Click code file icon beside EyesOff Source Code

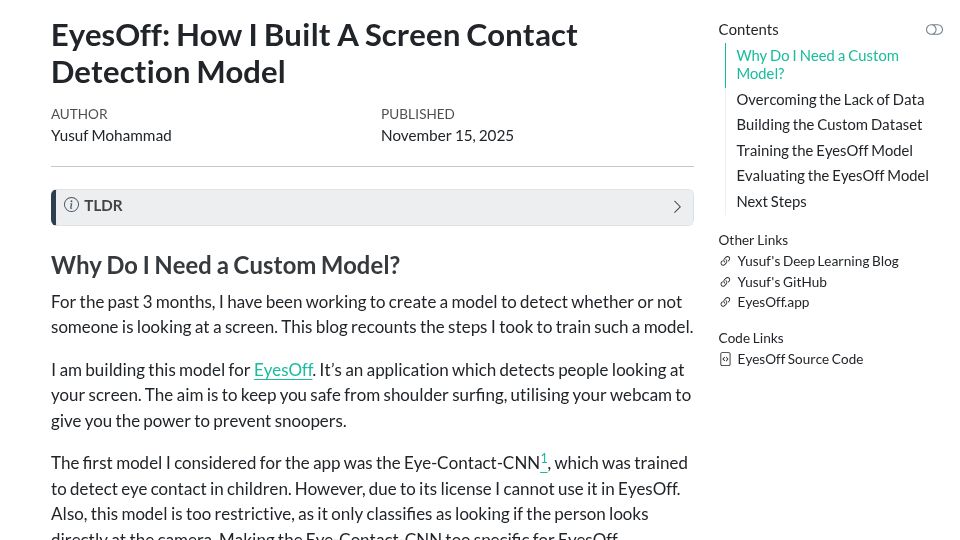(725, 359)
